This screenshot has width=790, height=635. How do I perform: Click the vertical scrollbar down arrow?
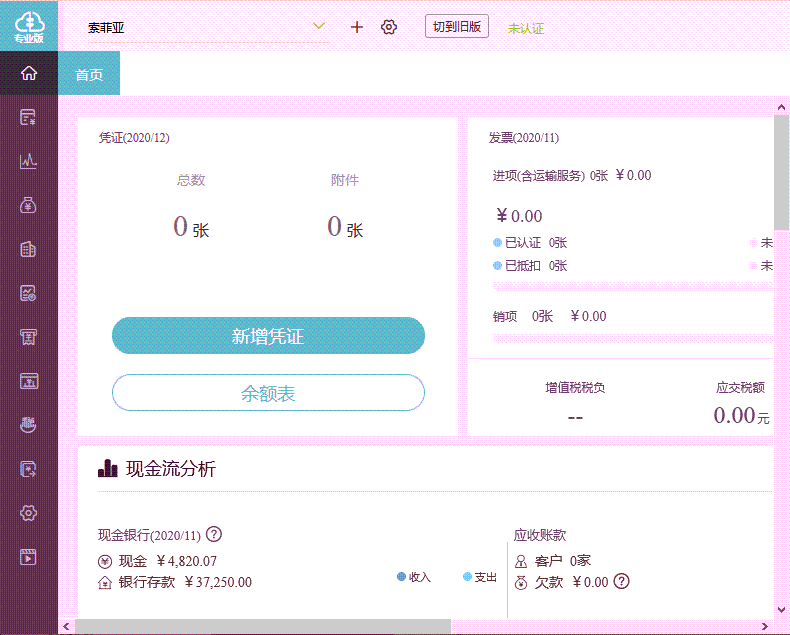781,610
